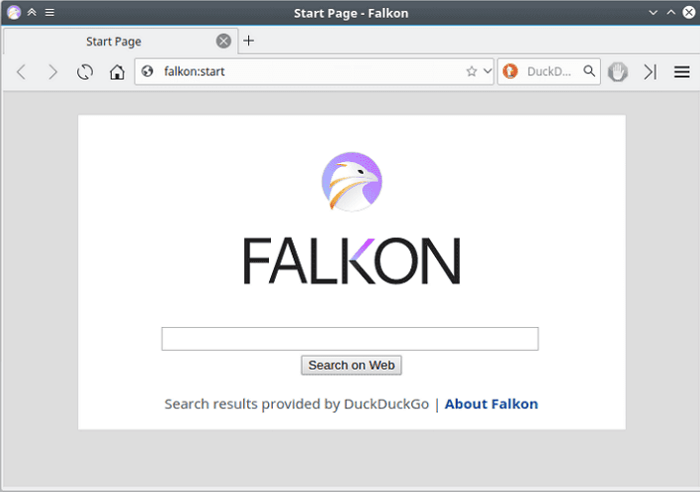Screen dimensions: 700x492
Task: Open DuckDuckGo search engine selector icon
Action: 510,71
